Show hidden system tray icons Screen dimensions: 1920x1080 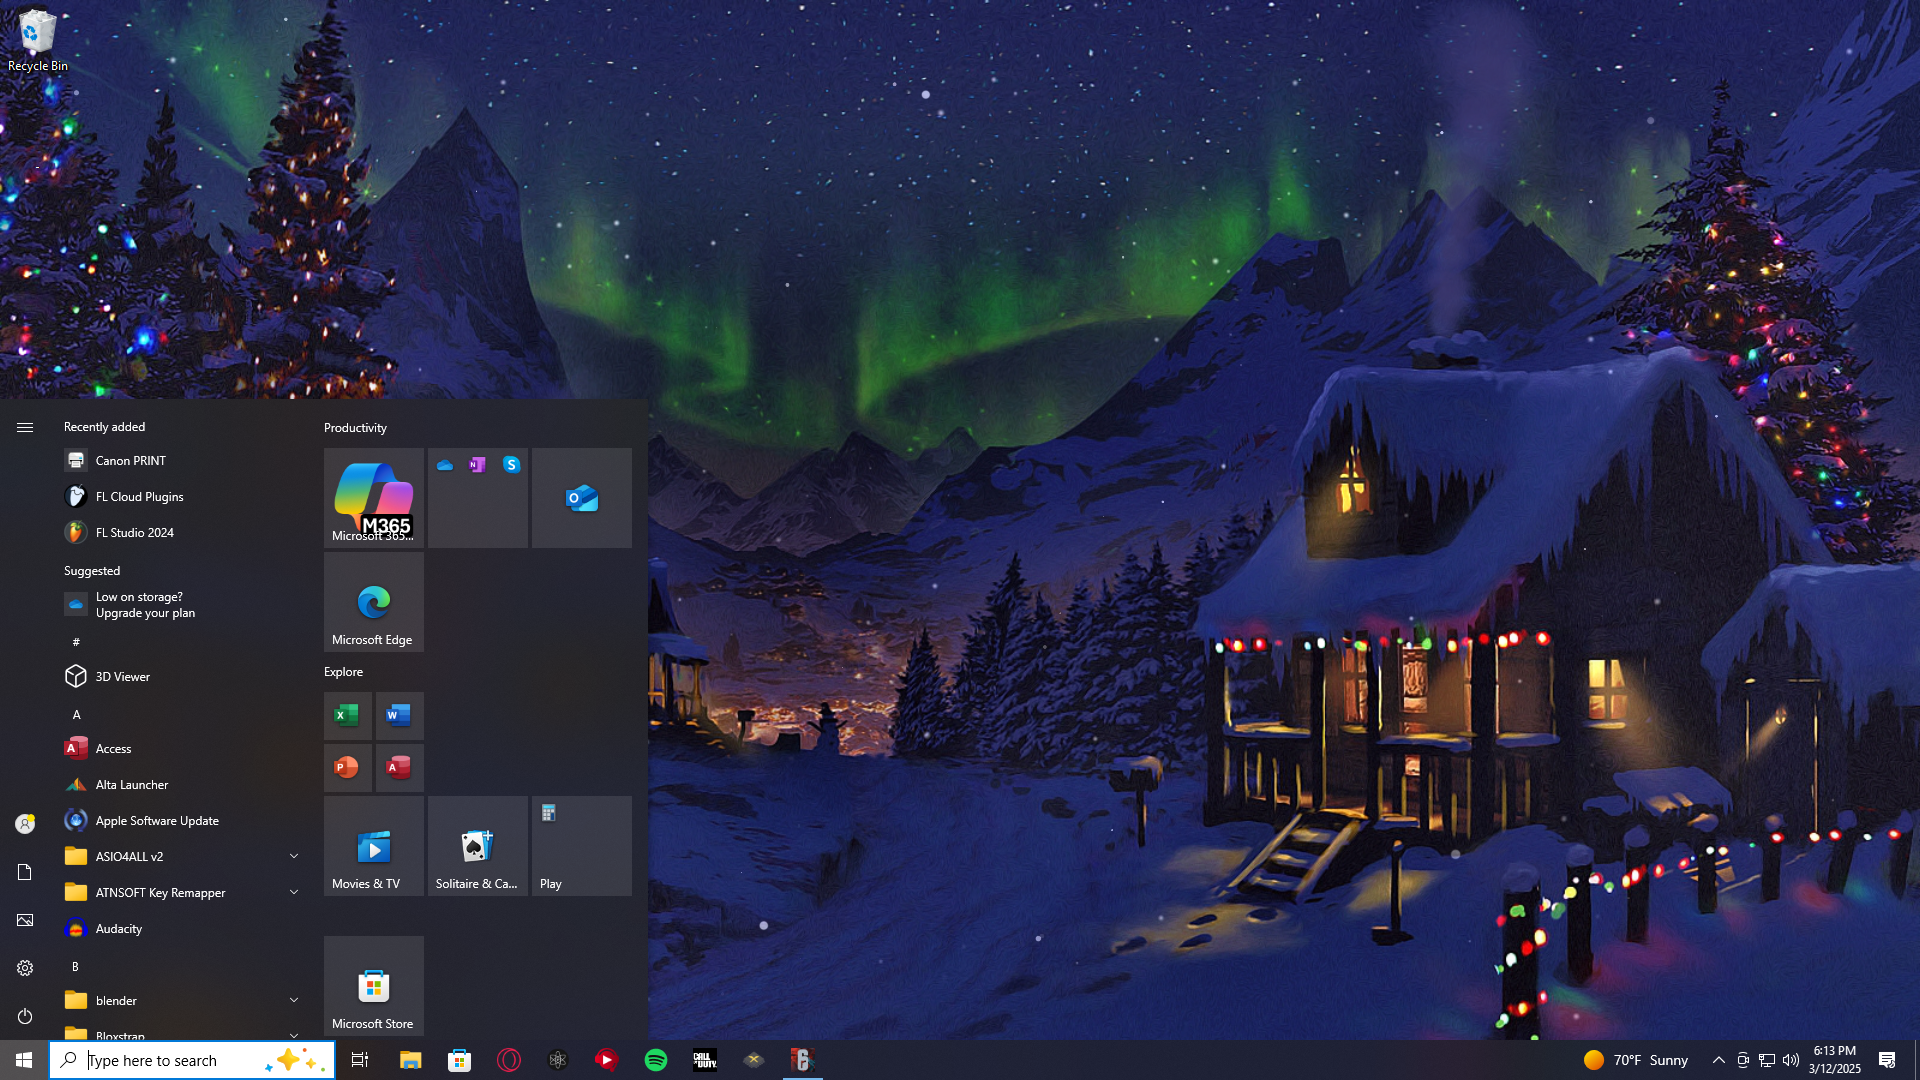1718,1060
